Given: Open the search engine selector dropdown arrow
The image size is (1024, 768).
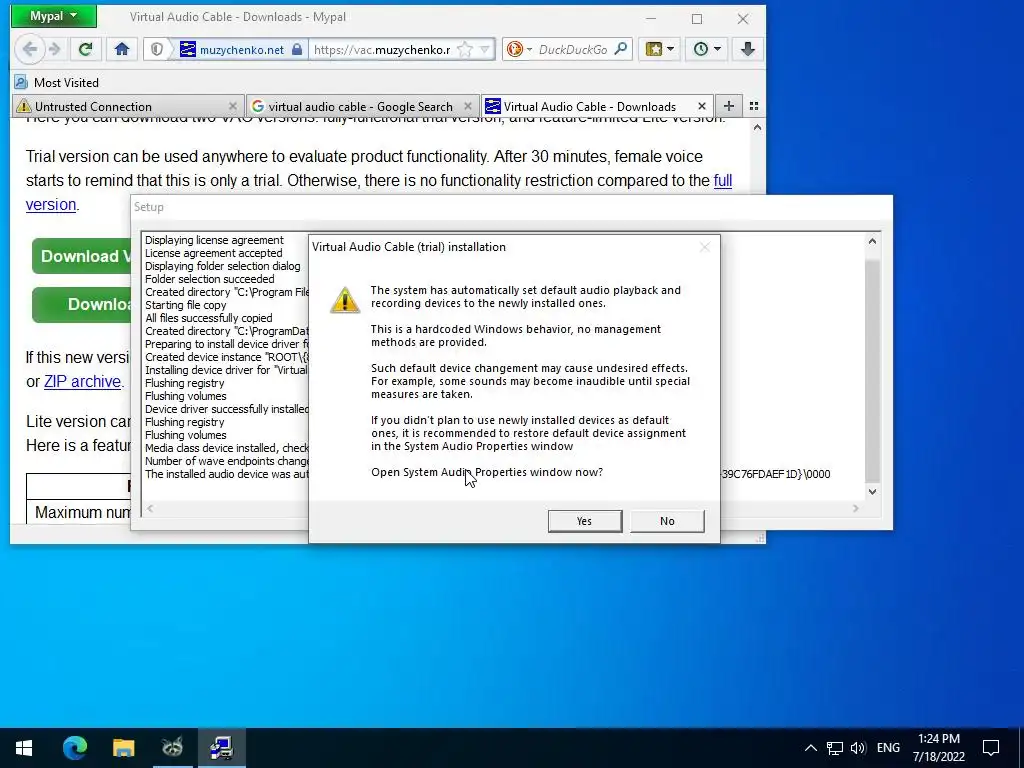Looking at the screenshot, I should (529, 50).
